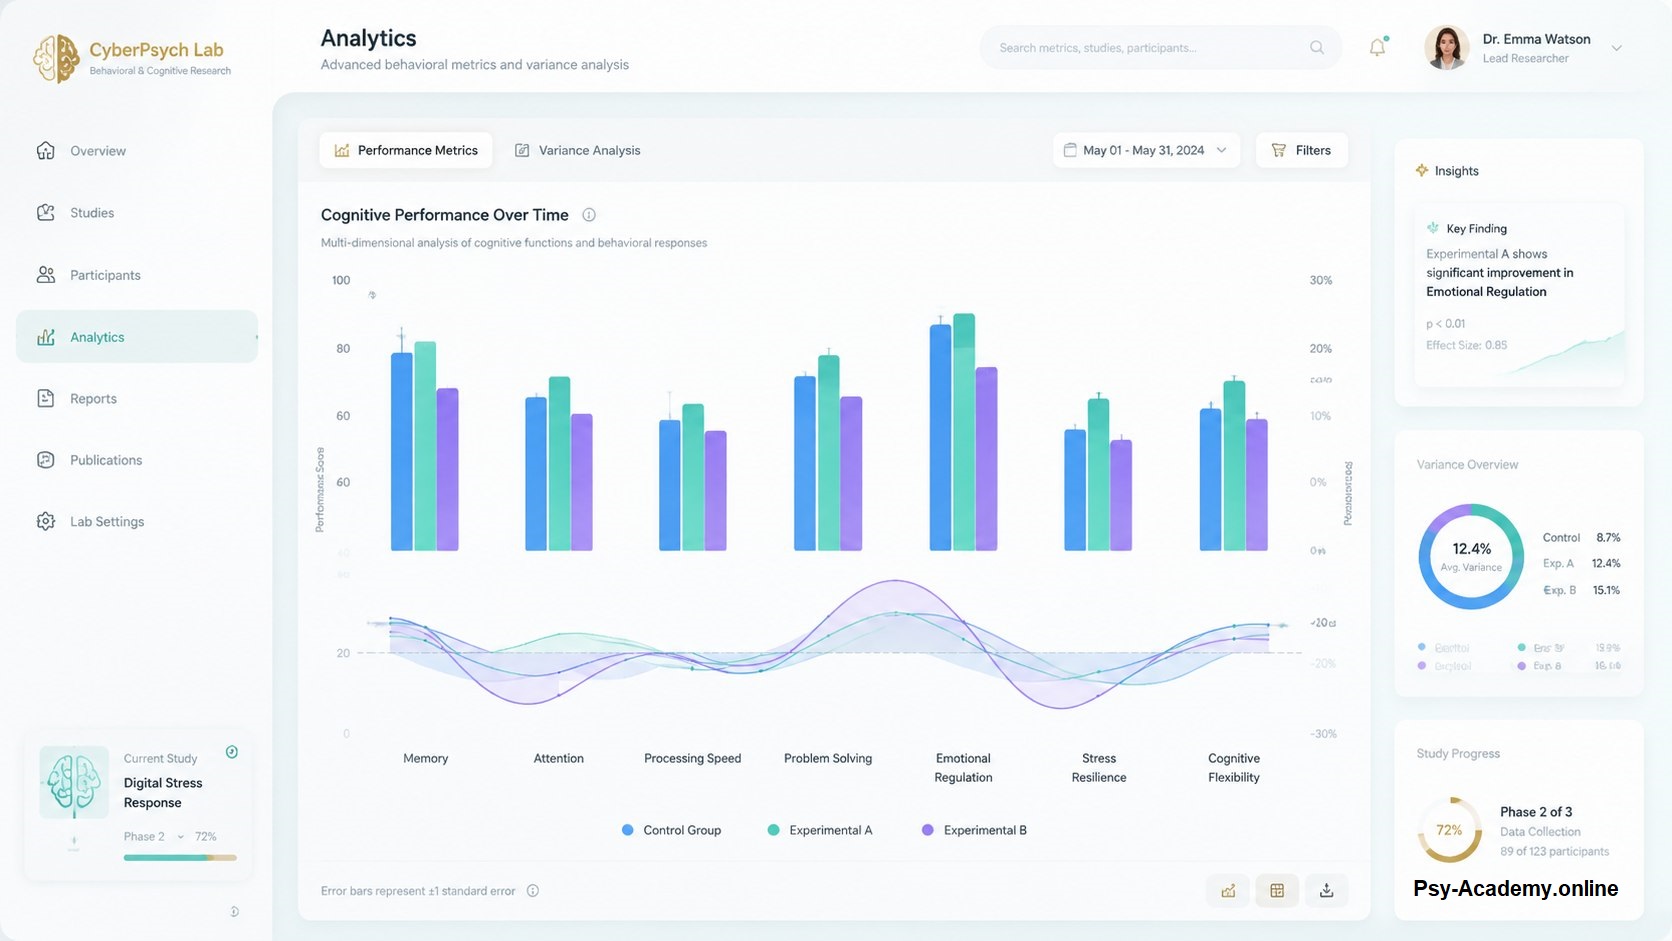1672x941 pixels.
Task: Click the Filters button
Action: pyautogui.click(x=1301, y=150)
